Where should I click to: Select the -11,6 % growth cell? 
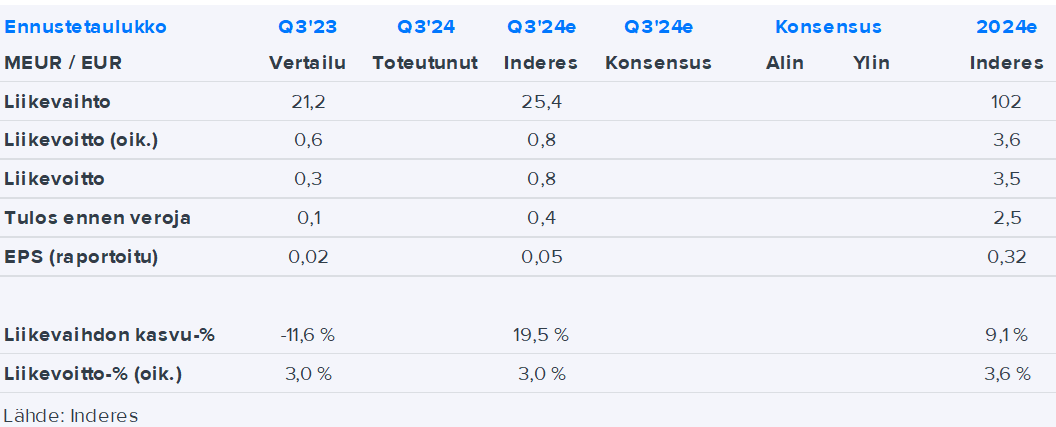click(308, 335)
